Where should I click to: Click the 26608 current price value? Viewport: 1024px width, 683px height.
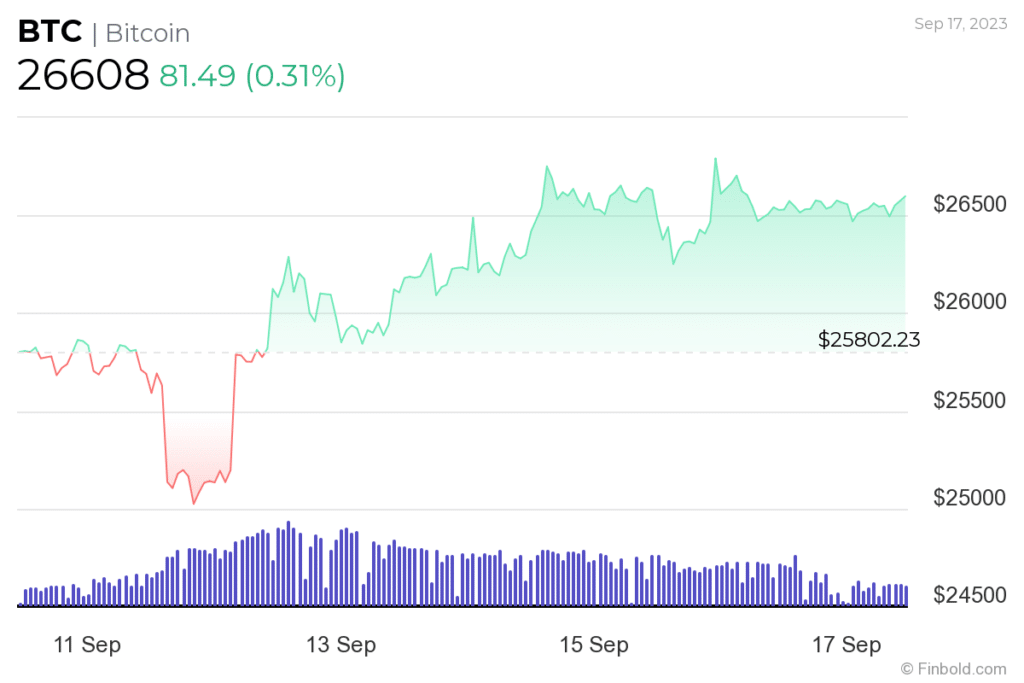83,75
